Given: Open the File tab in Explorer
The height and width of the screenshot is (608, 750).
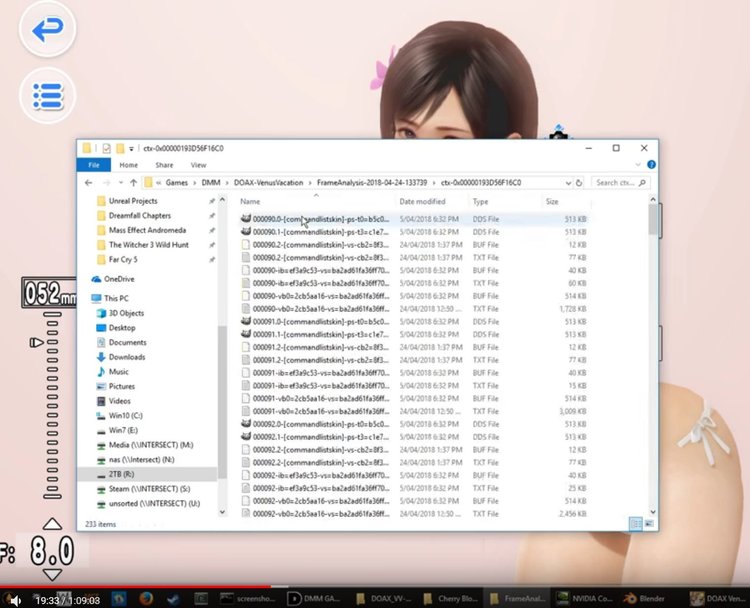Looking at the screenshot, I should coord(94,165).
